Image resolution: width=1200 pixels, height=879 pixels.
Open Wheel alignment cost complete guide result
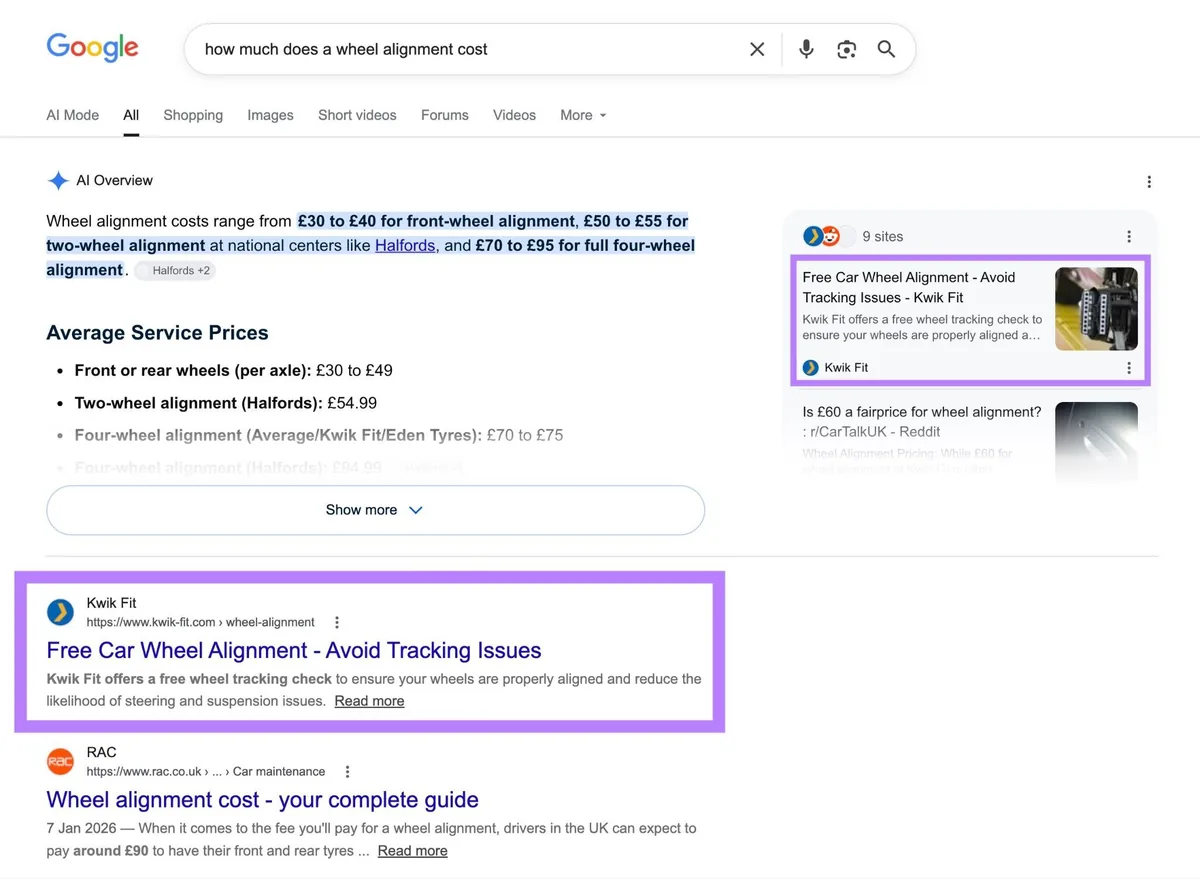coord(262,800)
